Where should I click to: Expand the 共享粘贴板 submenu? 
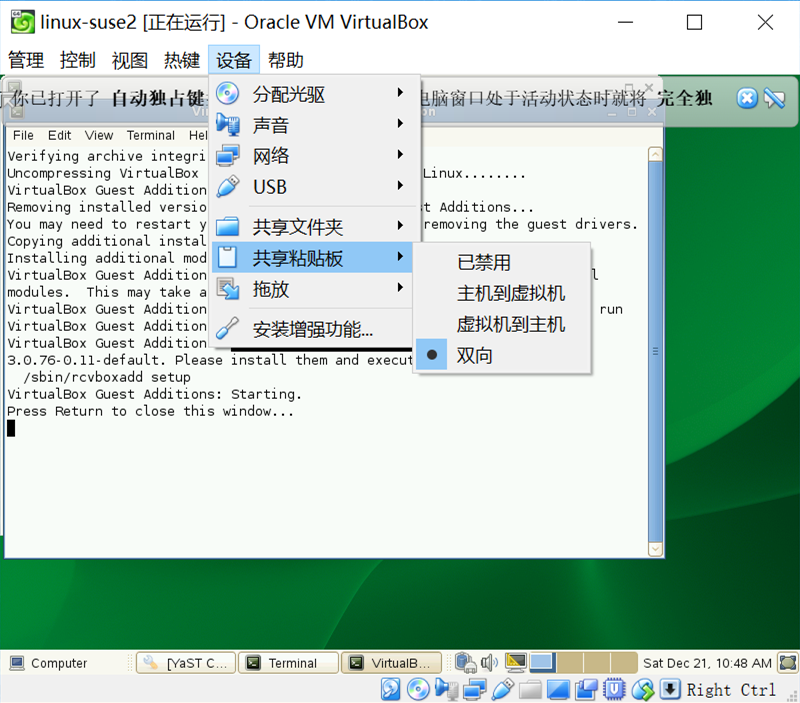(312, 258)
